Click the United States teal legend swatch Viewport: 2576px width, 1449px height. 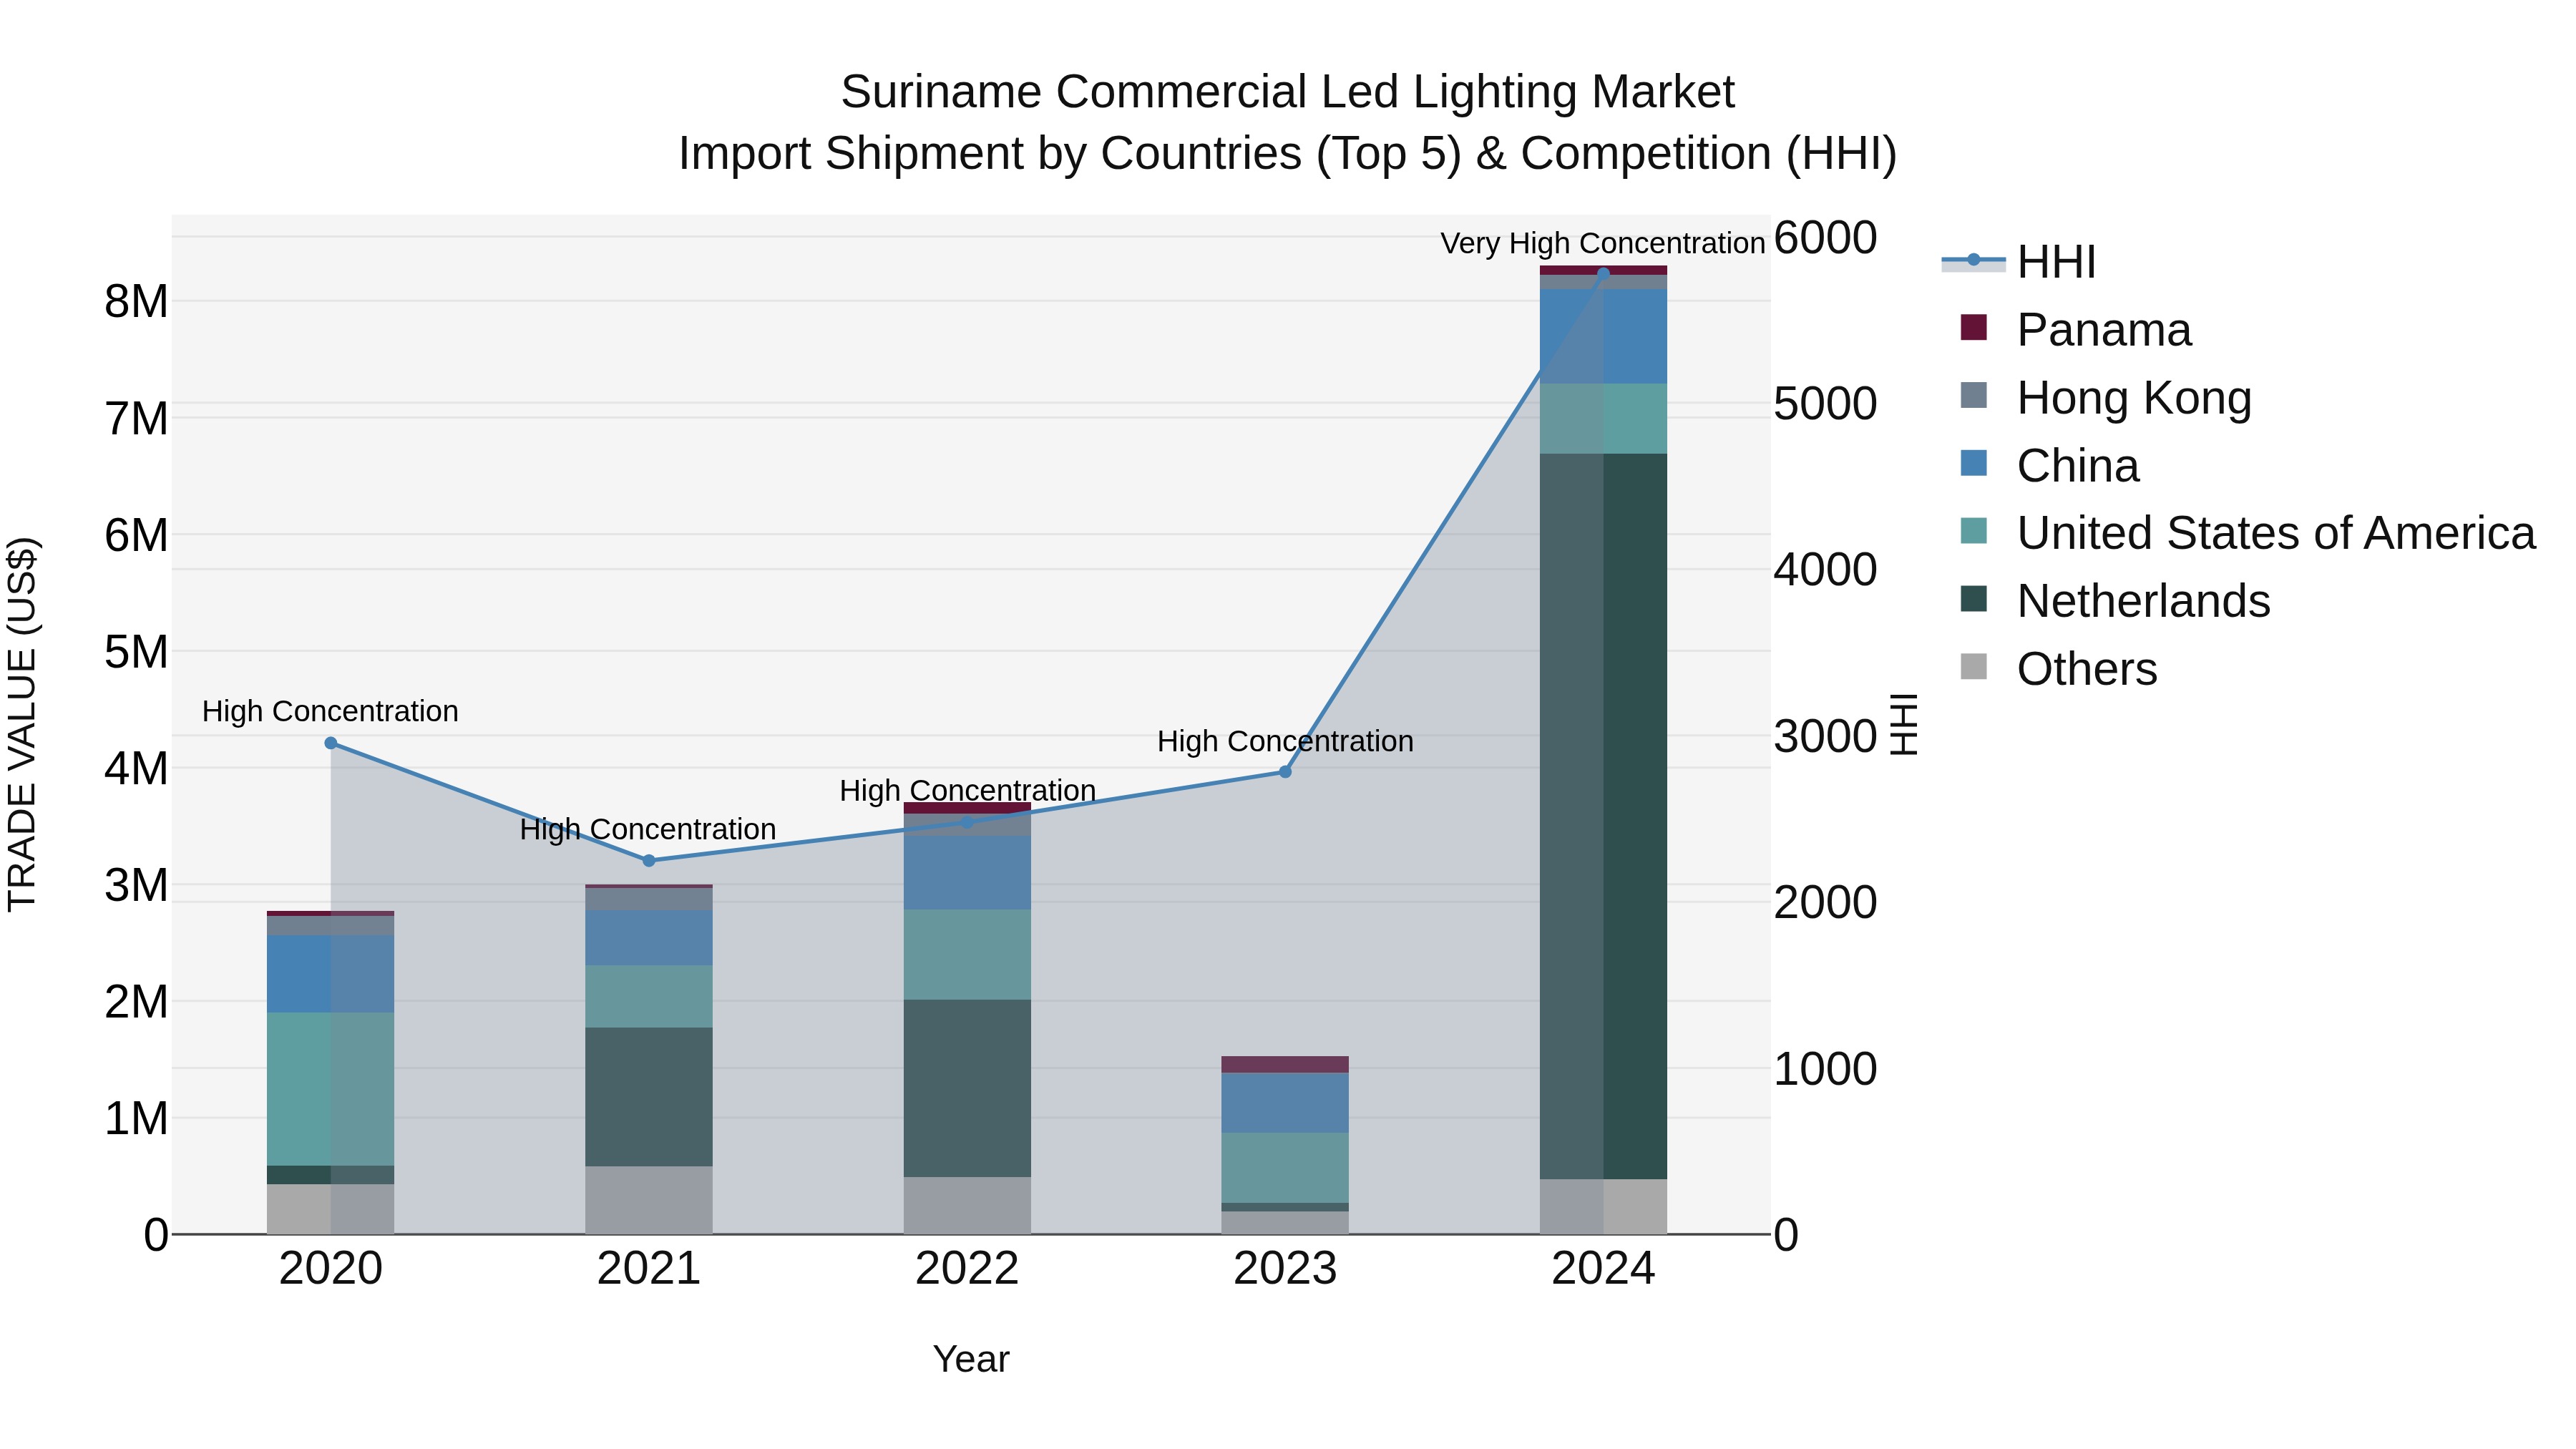1974,530
